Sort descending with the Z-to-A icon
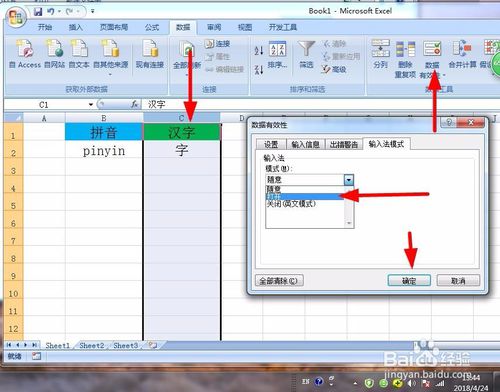500x392 pixels. [259, 69]
